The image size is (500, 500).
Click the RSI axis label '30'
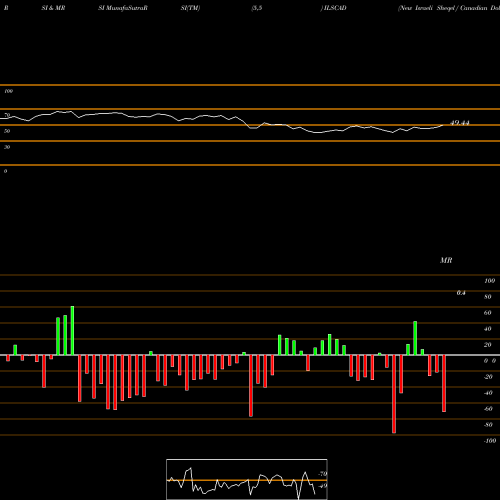pyautogui.click(x=7, y=147)
